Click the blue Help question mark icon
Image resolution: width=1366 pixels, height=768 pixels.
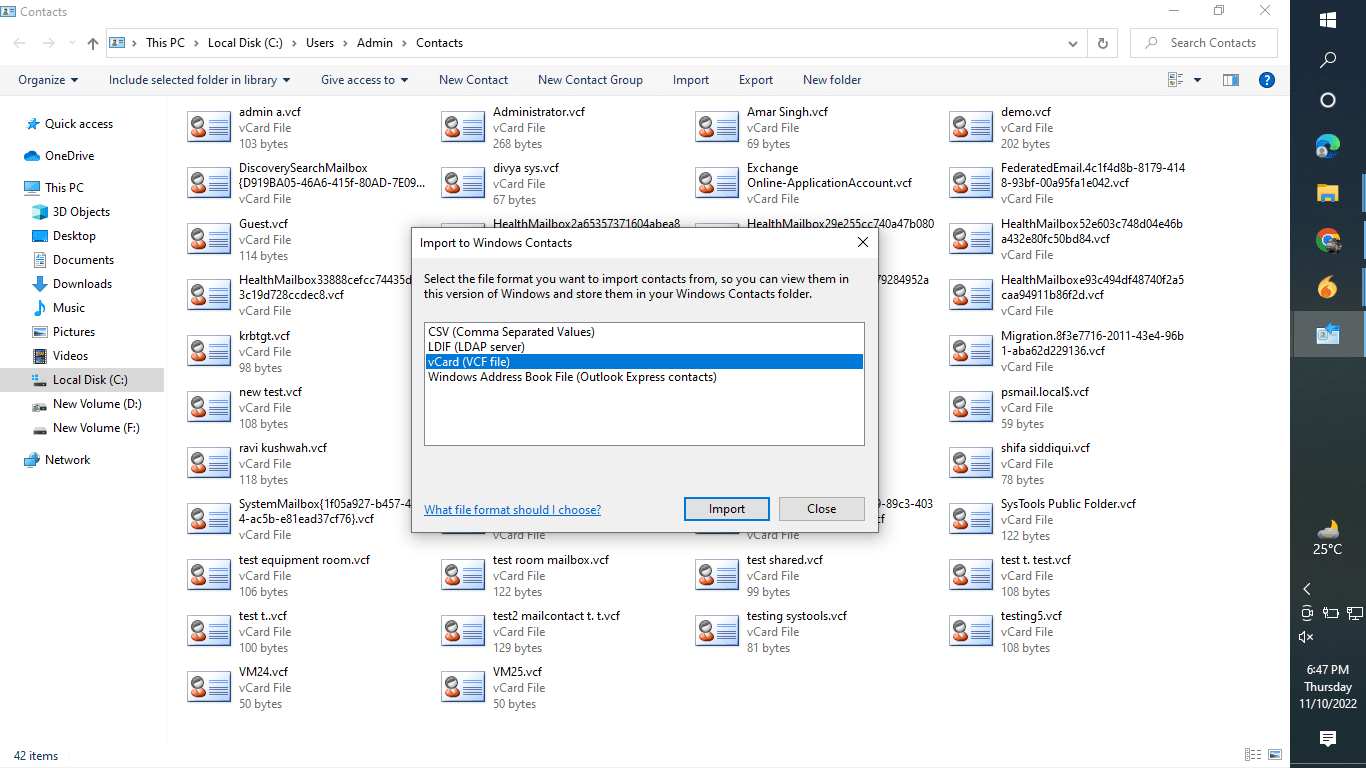(1266, 80)
